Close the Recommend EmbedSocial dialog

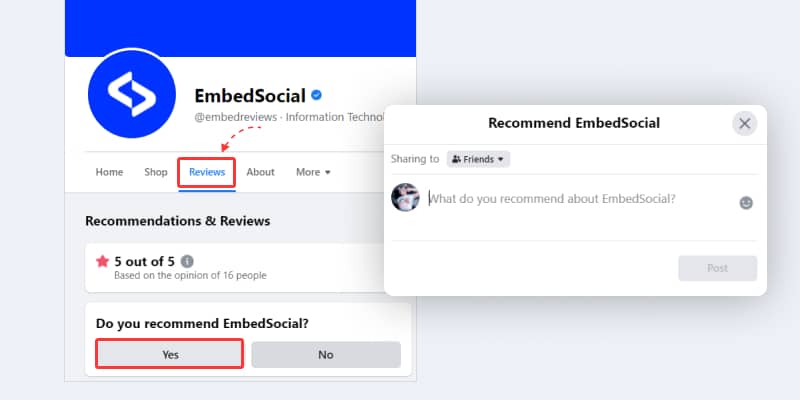coord(744,123)
